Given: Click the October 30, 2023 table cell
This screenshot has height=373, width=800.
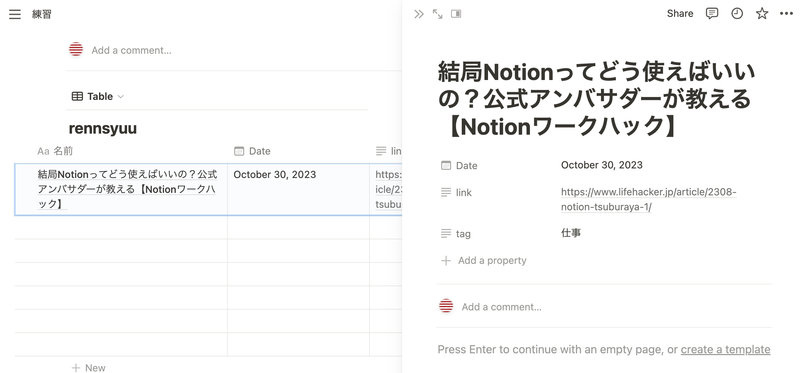Looking at the screenshot, I should pos(298,189).
